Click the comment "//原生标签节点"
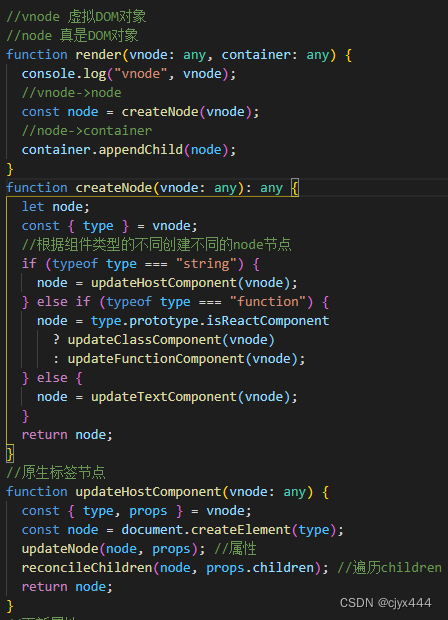The height and width of the screenshot is (620, 448). (x=56, y=473)
